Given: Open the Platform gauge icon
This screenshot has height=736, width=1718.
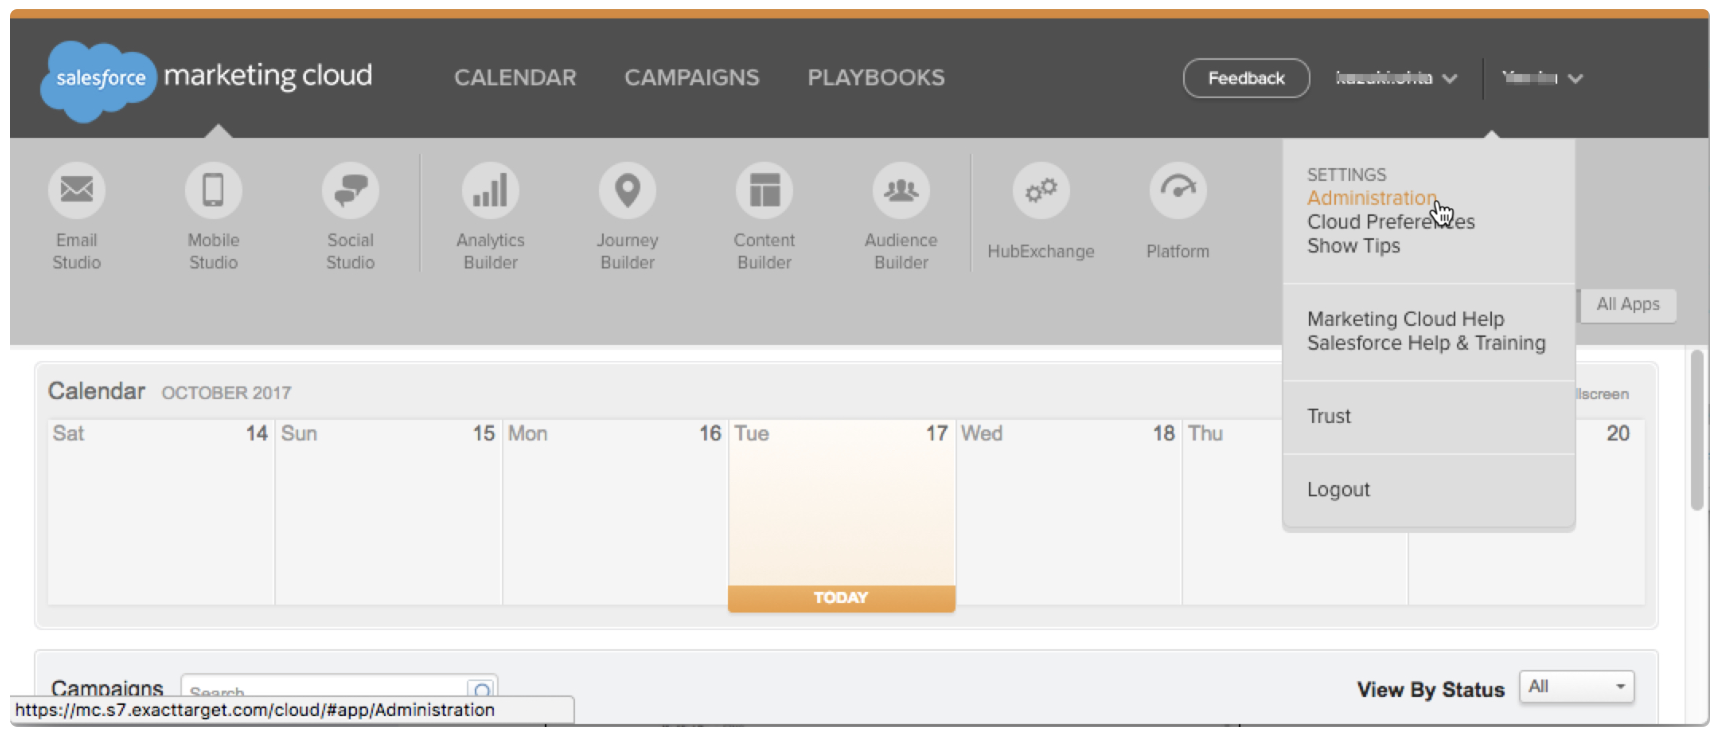Looking at the screenshot, I should point(1178,190).
